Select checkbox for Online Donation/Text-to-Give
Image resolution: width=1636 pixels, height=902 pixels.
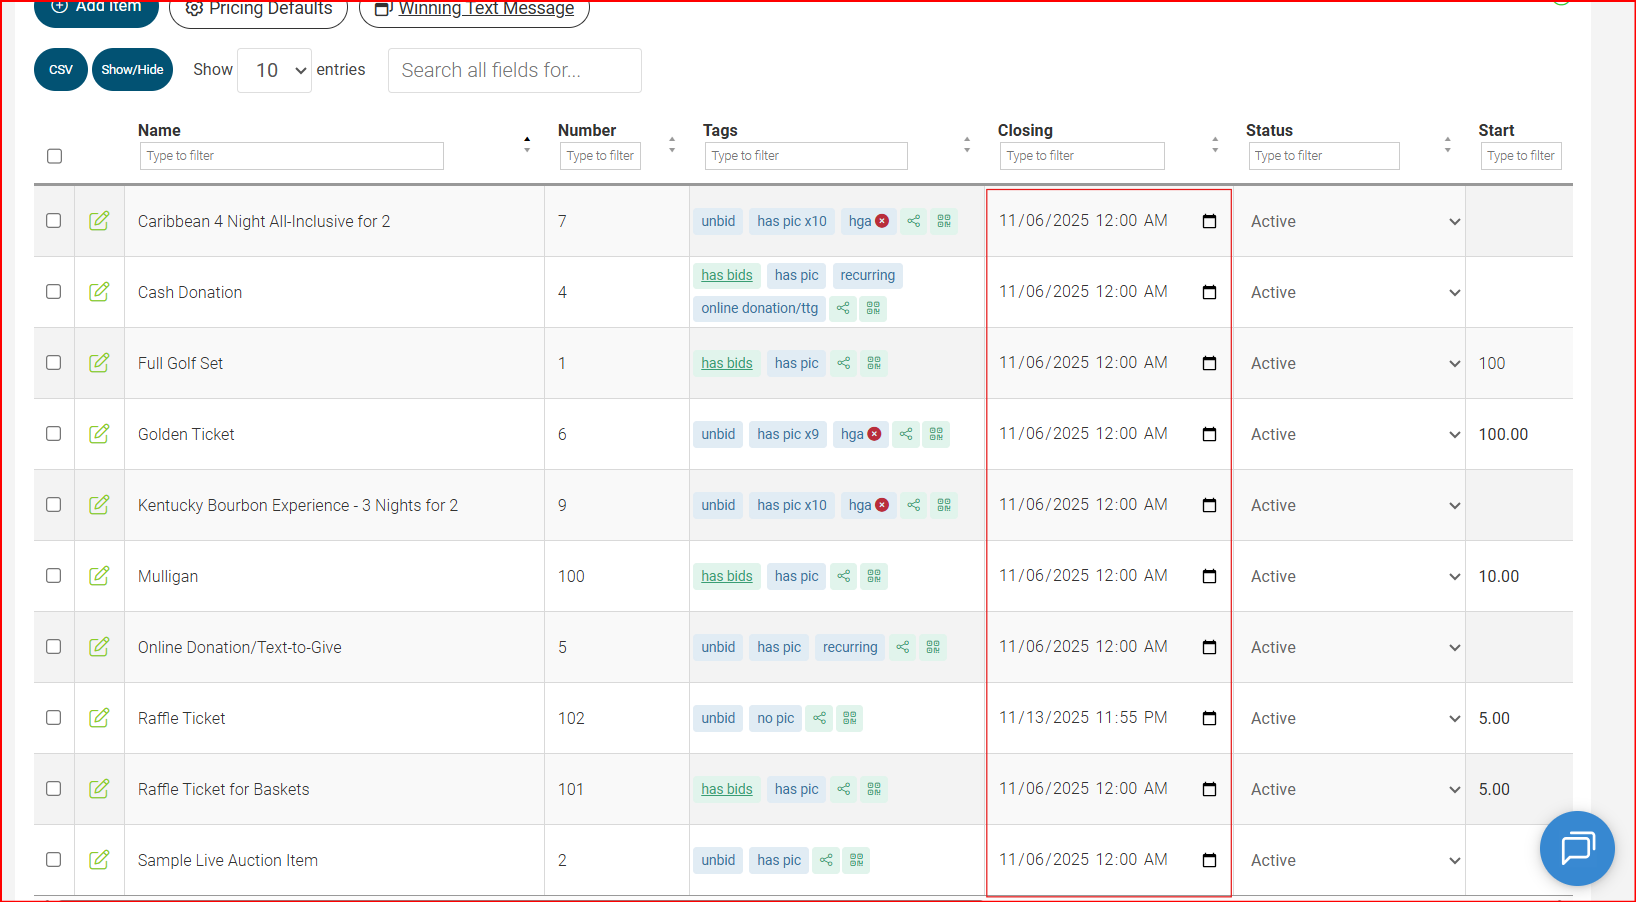pyautogui.click(x=54, y=647)
